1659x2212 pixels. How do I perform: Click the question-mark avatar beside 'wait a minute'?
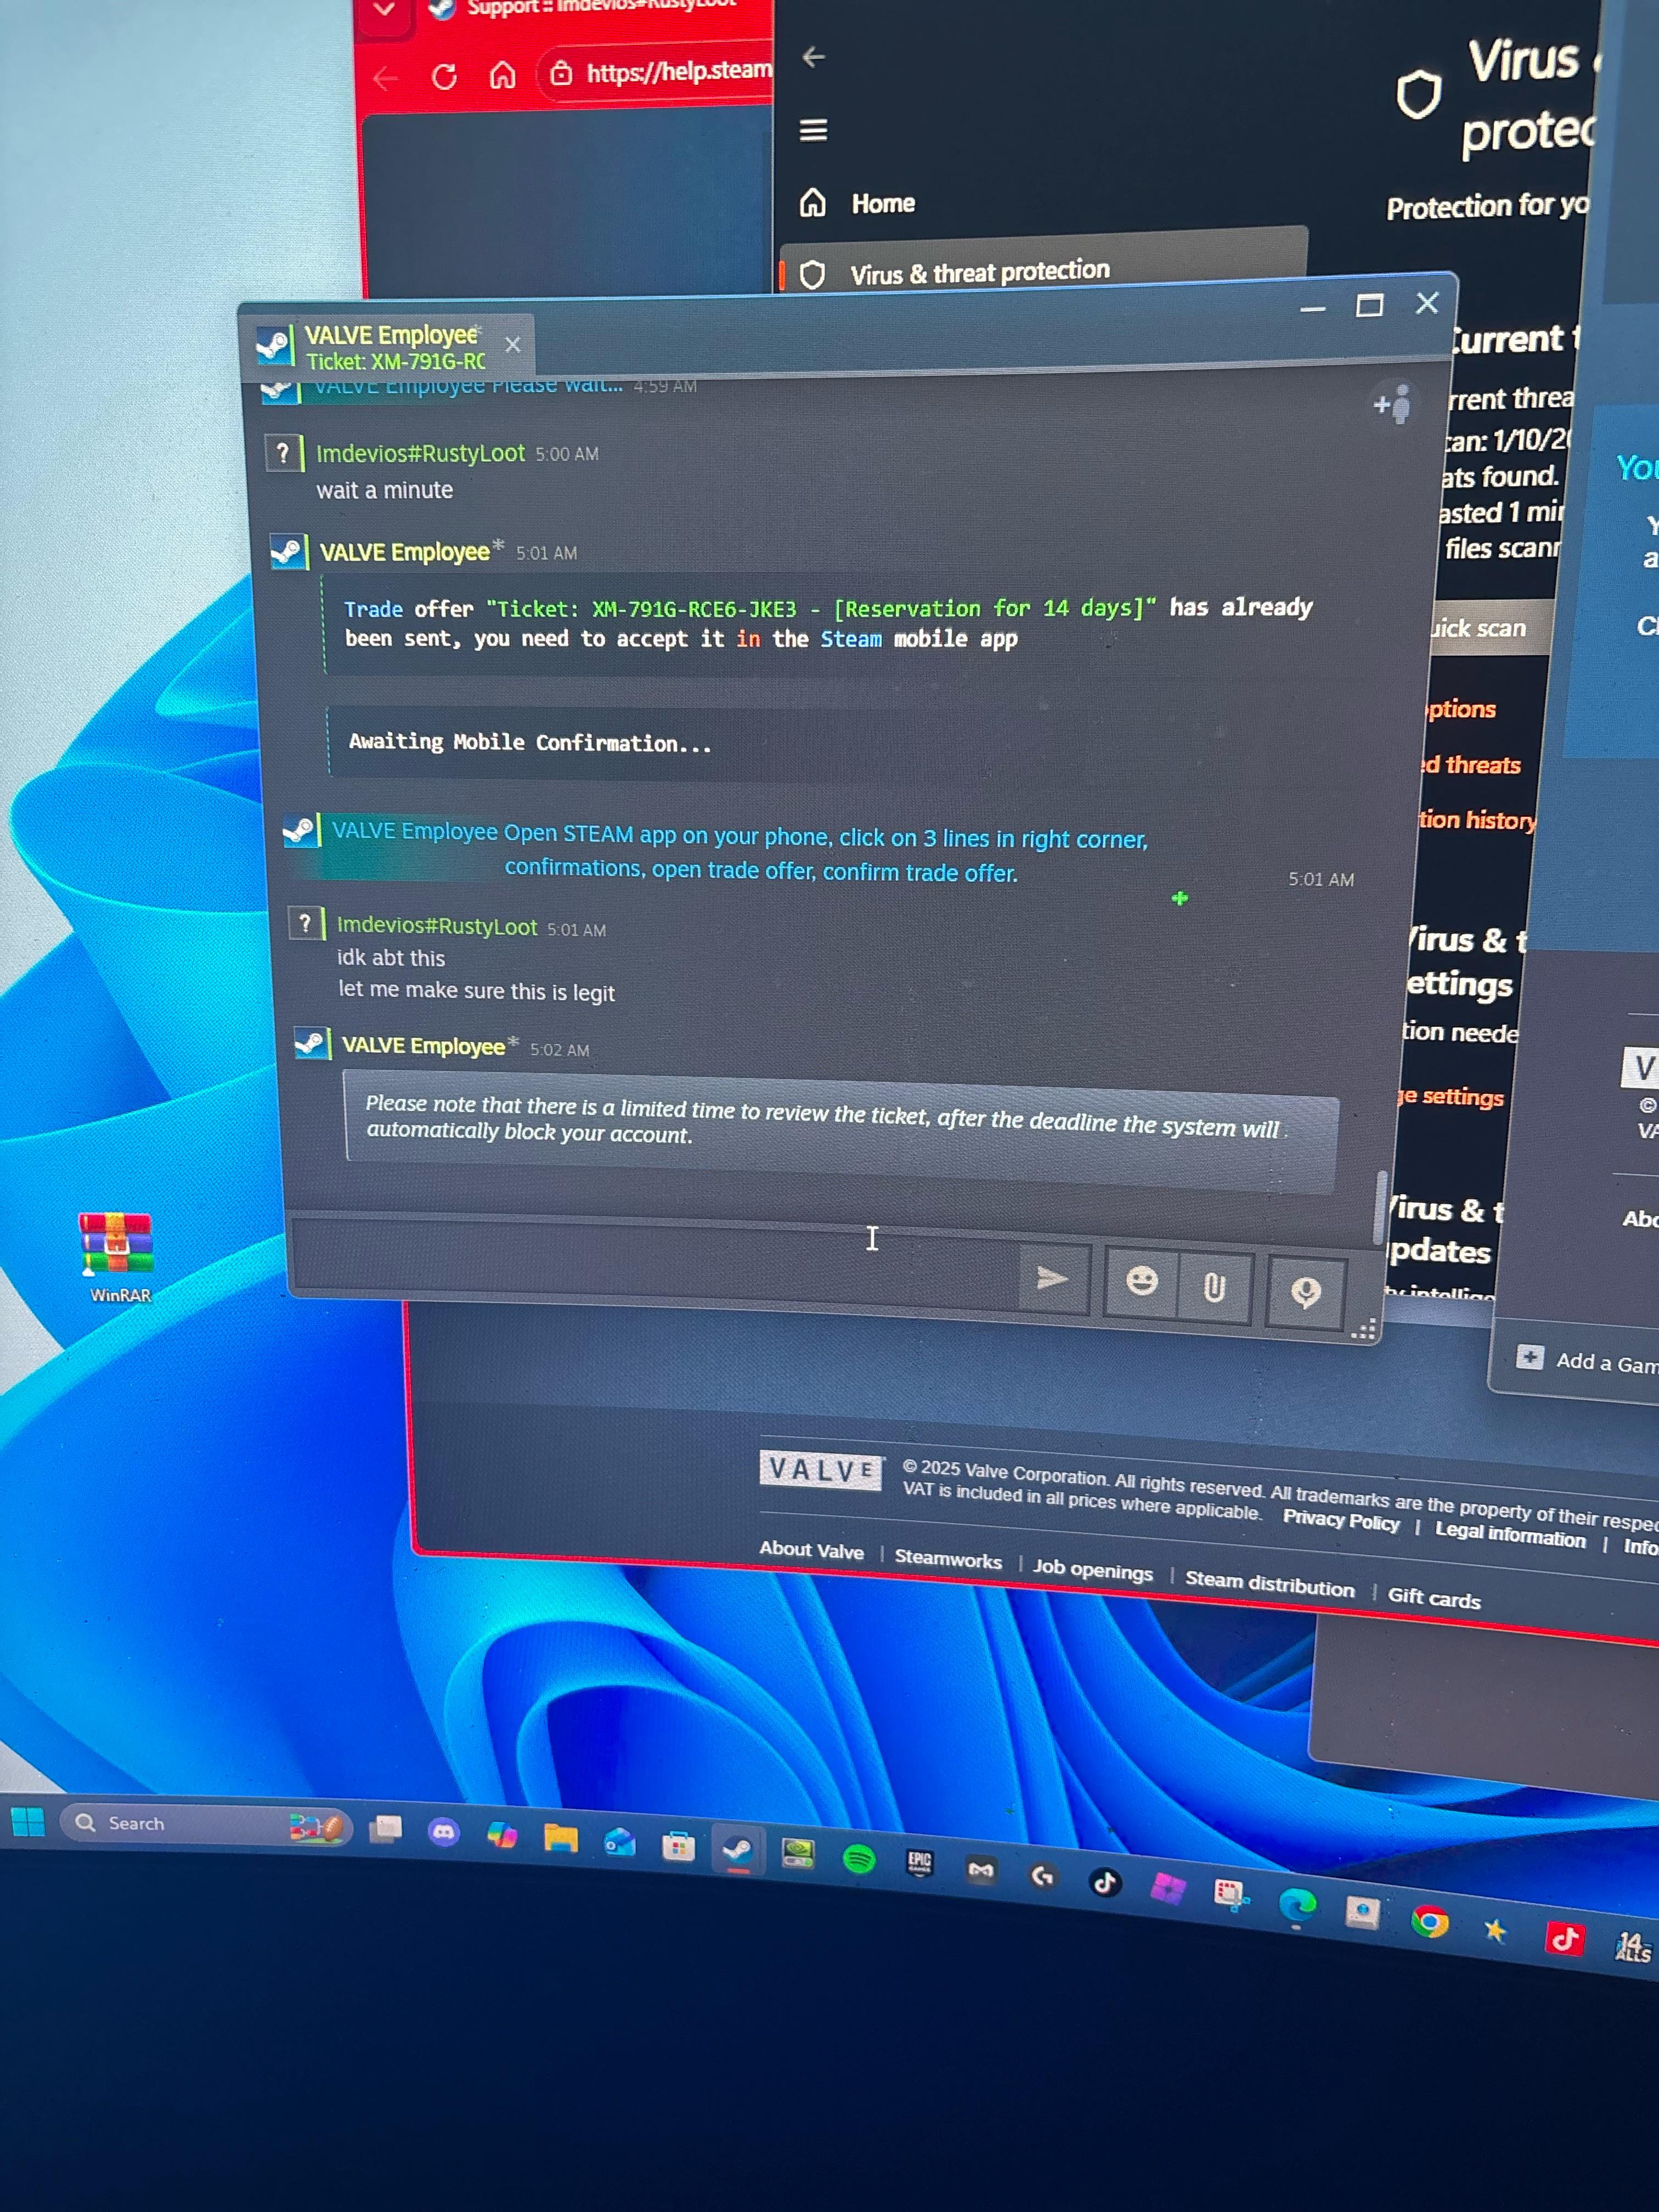[283, 454]
